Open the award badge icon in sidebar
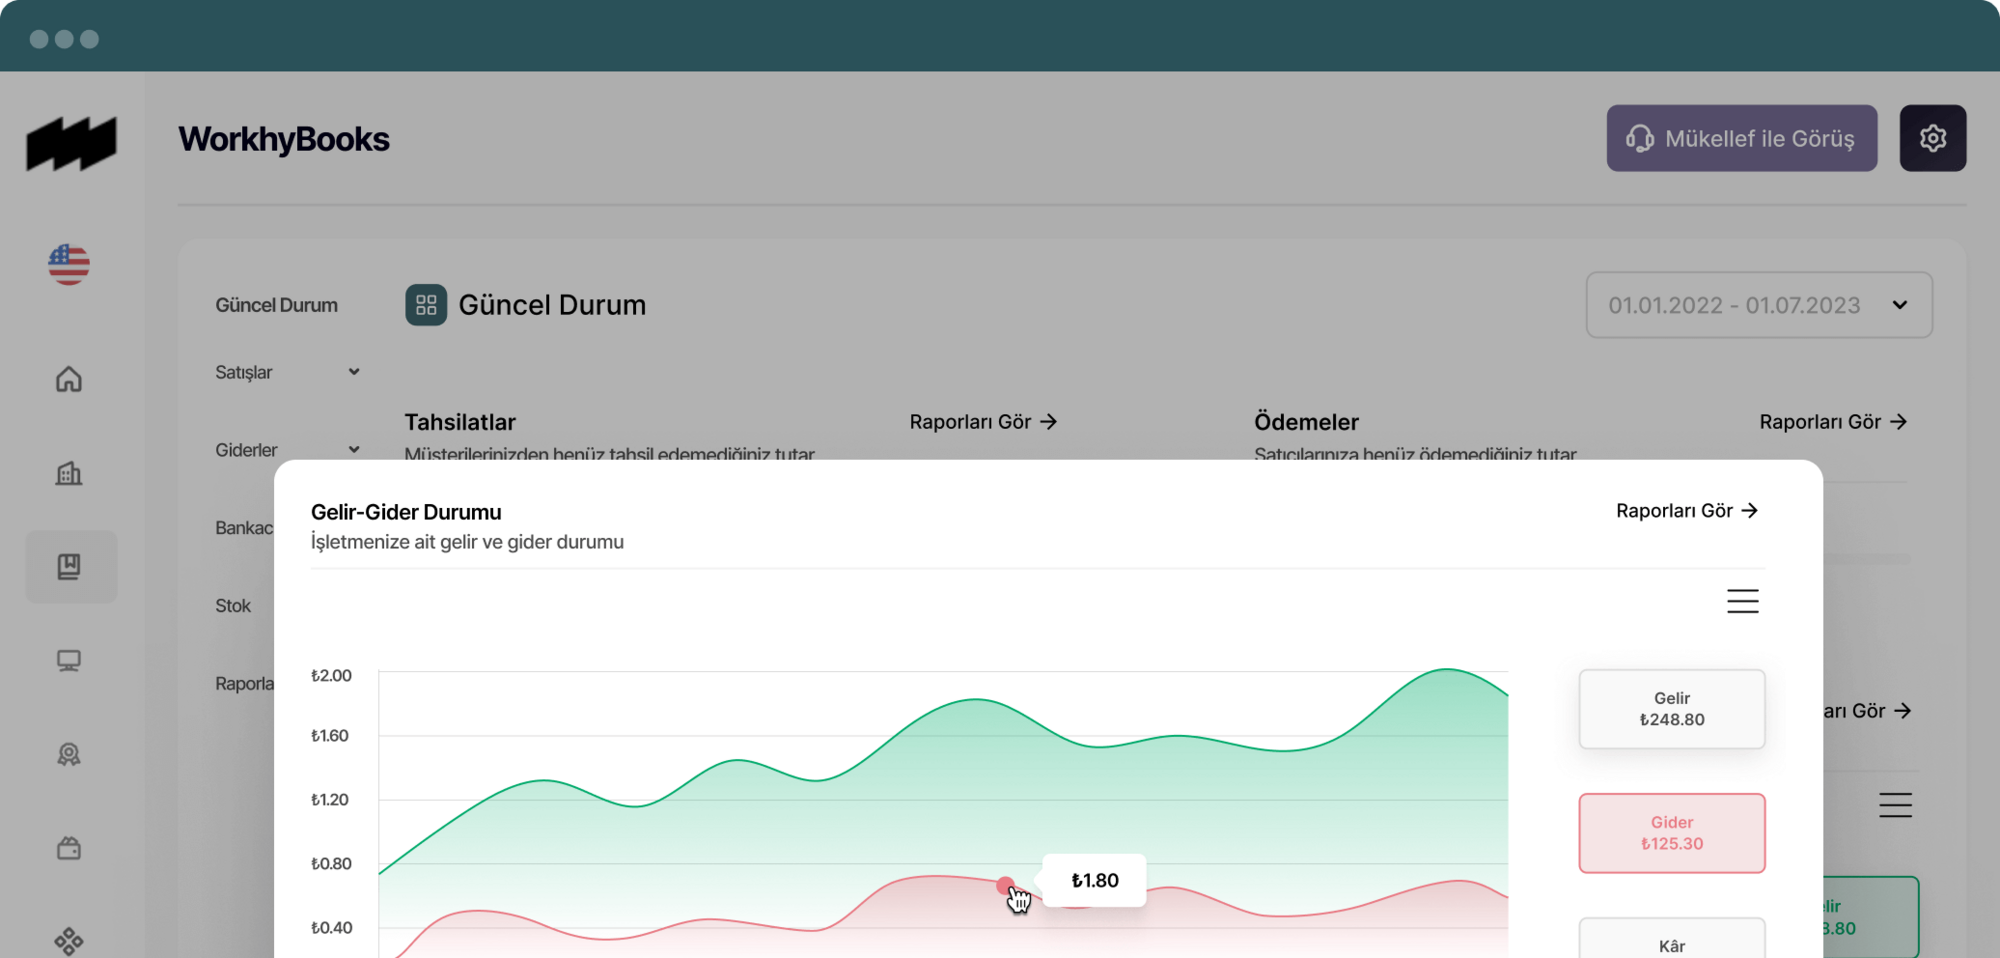The width and height of the screenshot is (2000, 958). (x=69, y=755)
